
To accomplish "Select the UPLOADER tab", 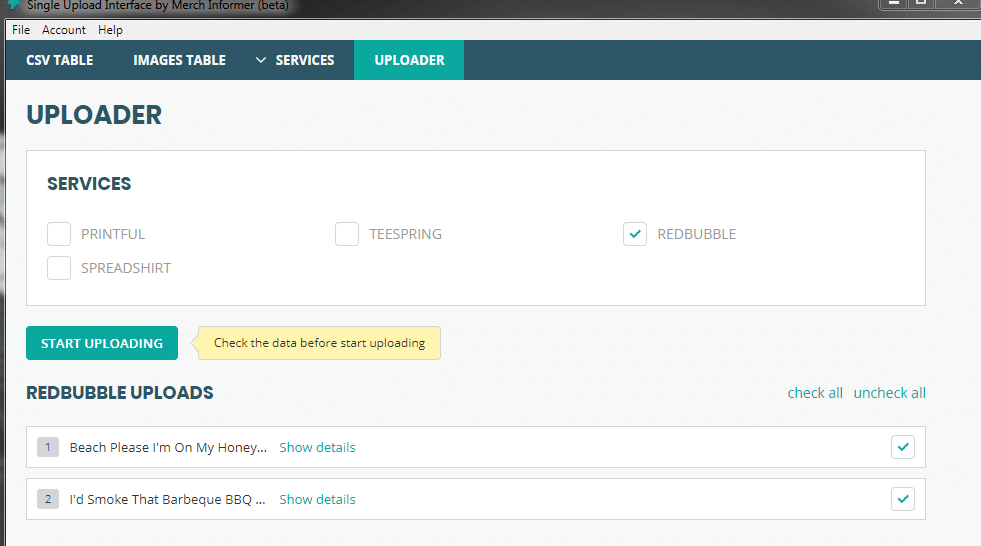I will (x=409, y=60).
